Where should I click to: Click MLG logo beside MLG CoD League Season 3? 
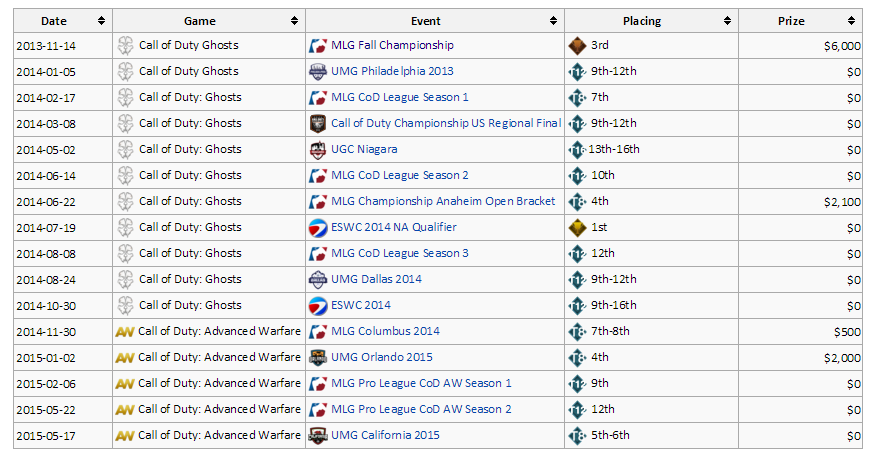click(x=318, y=254)
